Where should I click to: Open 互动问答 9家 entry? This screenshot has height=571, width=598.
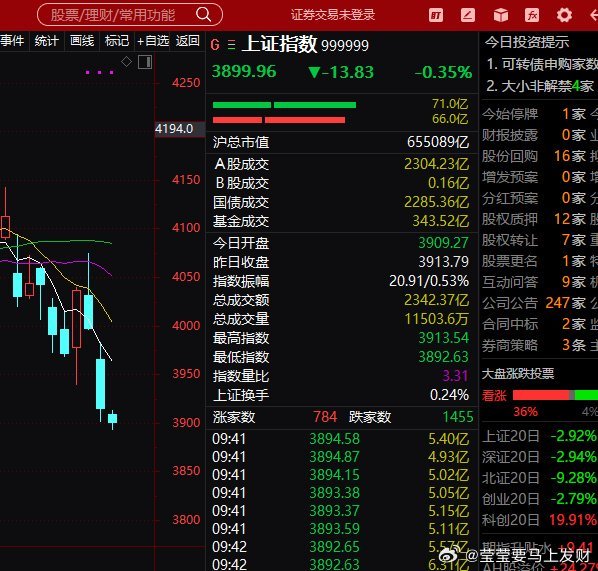click(x=534, y=282)
